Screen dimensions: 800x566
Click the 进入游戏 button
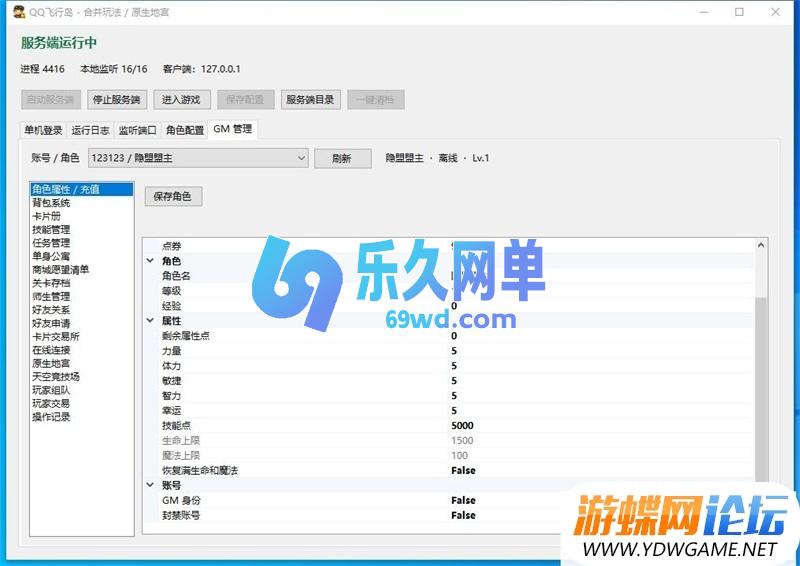(181, 100)
